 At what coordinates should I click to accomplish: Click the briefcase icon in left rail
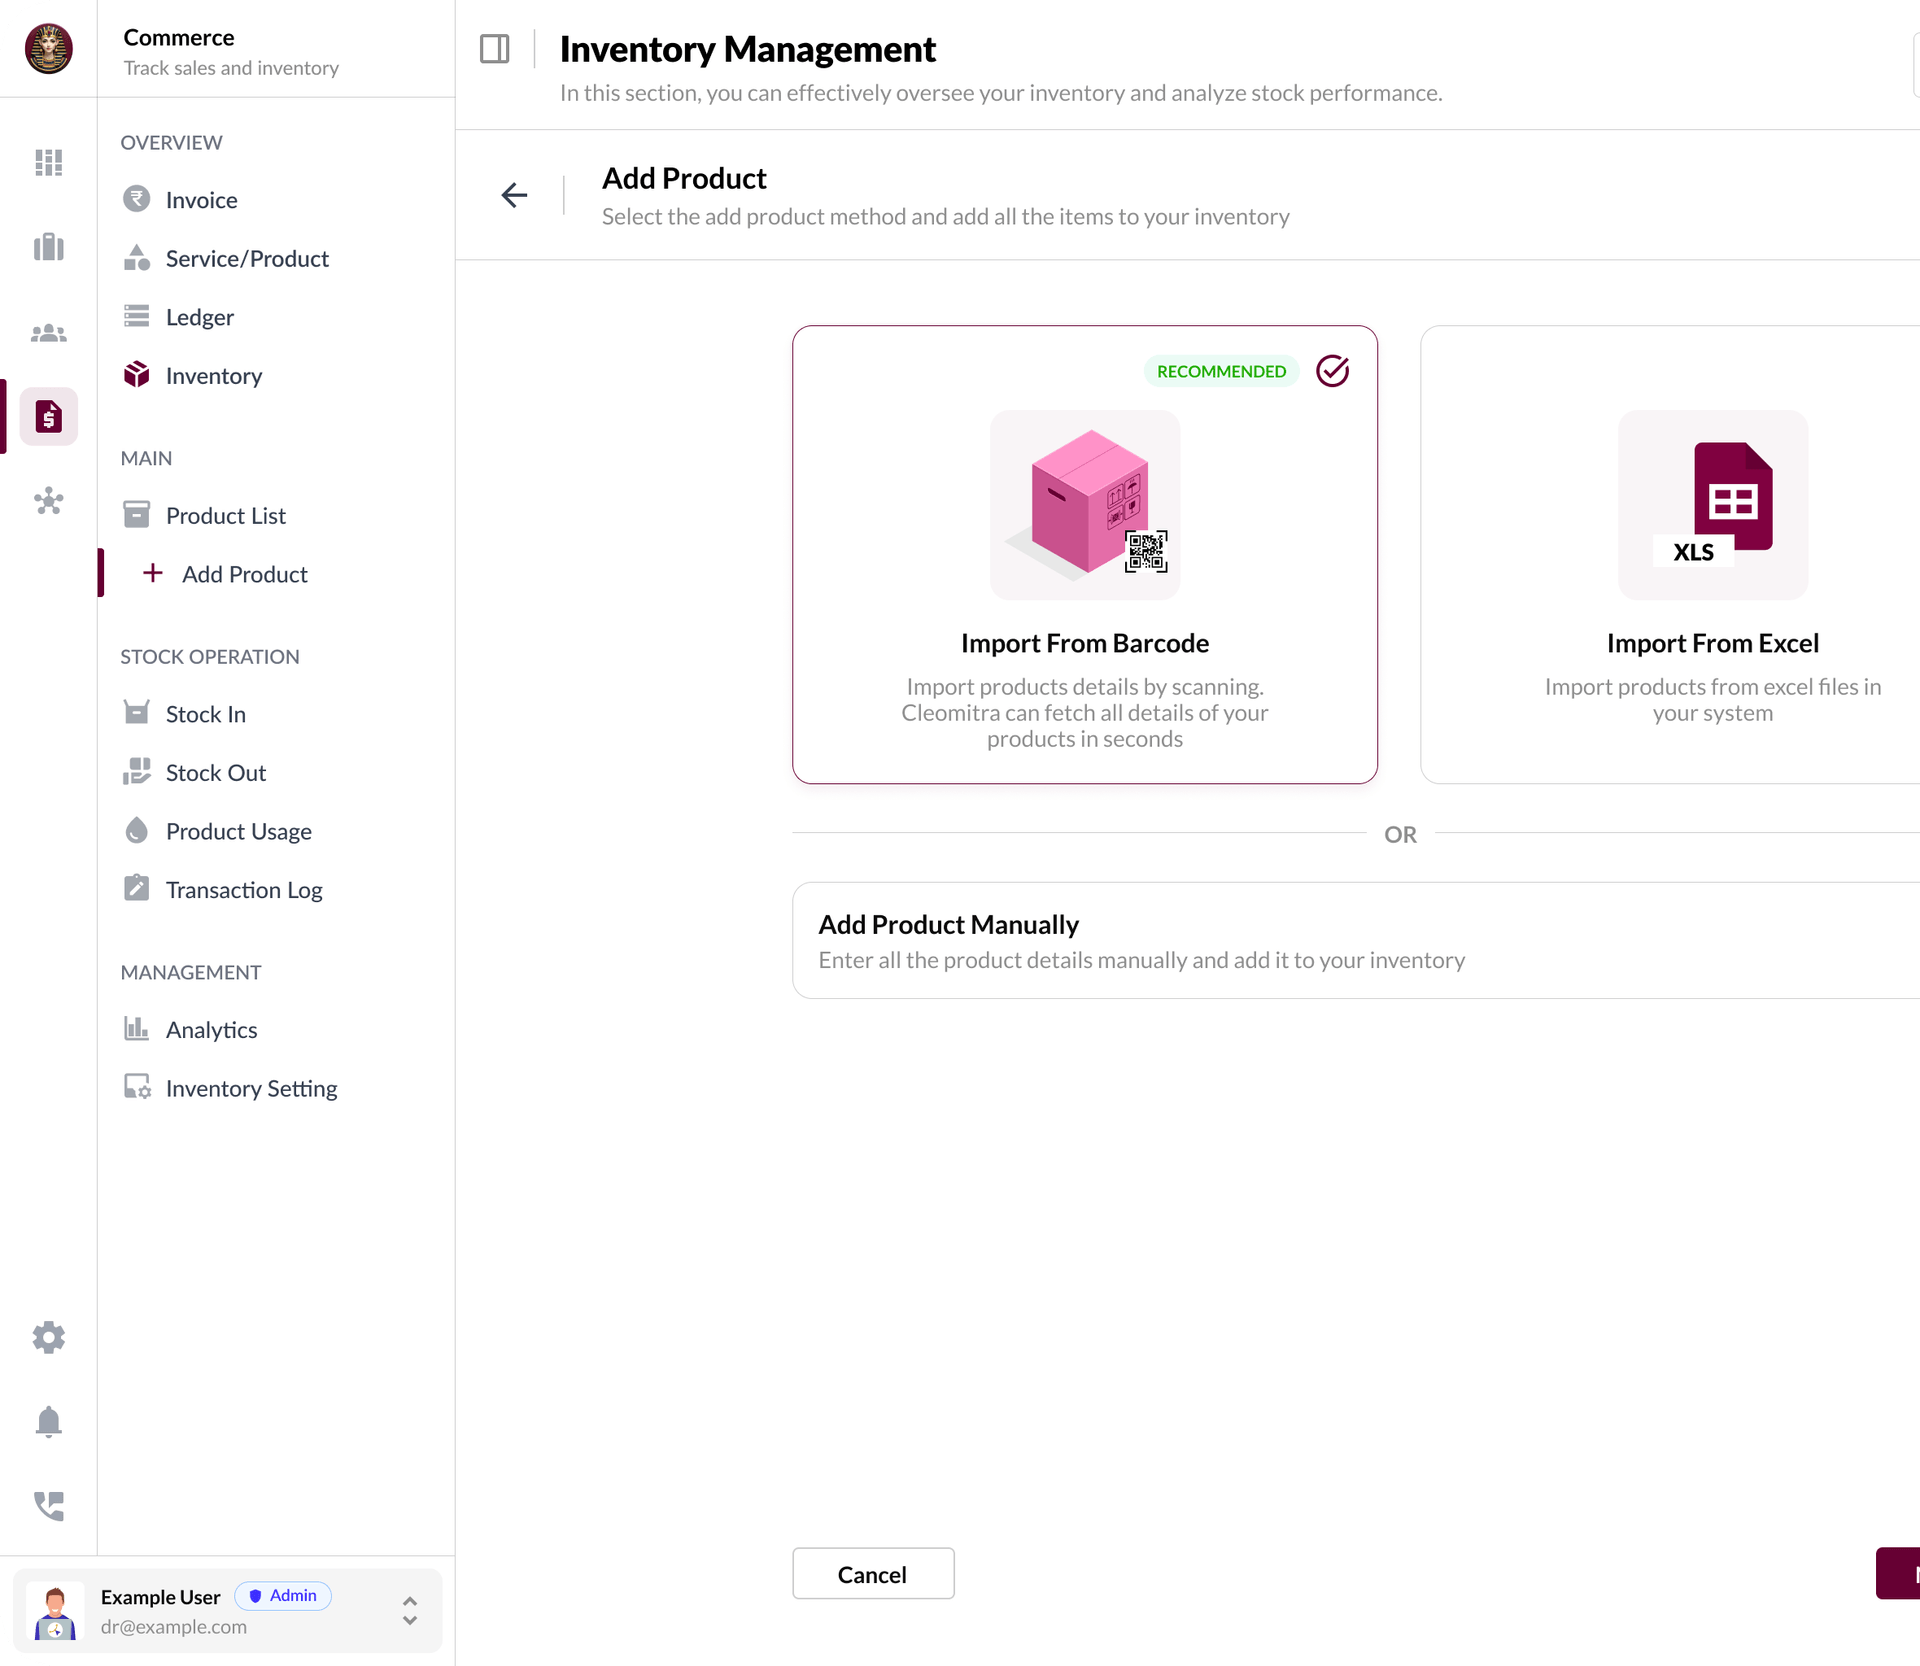[48, 247]
